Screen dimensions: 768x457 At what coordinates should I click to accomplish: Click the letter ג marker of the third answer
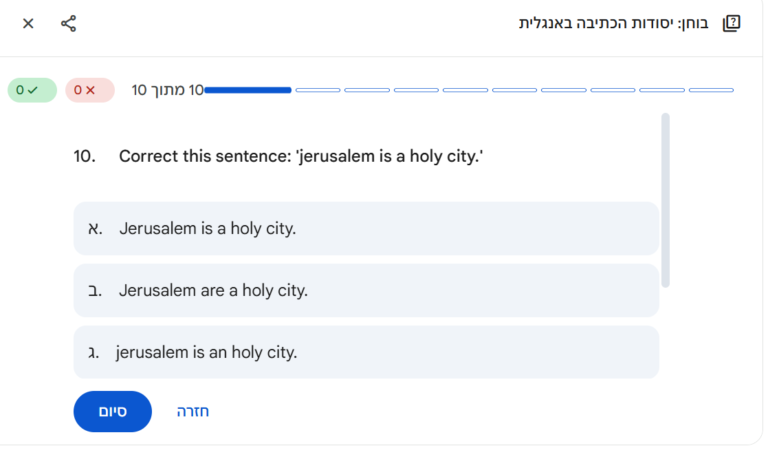click(x=93, y=352)
